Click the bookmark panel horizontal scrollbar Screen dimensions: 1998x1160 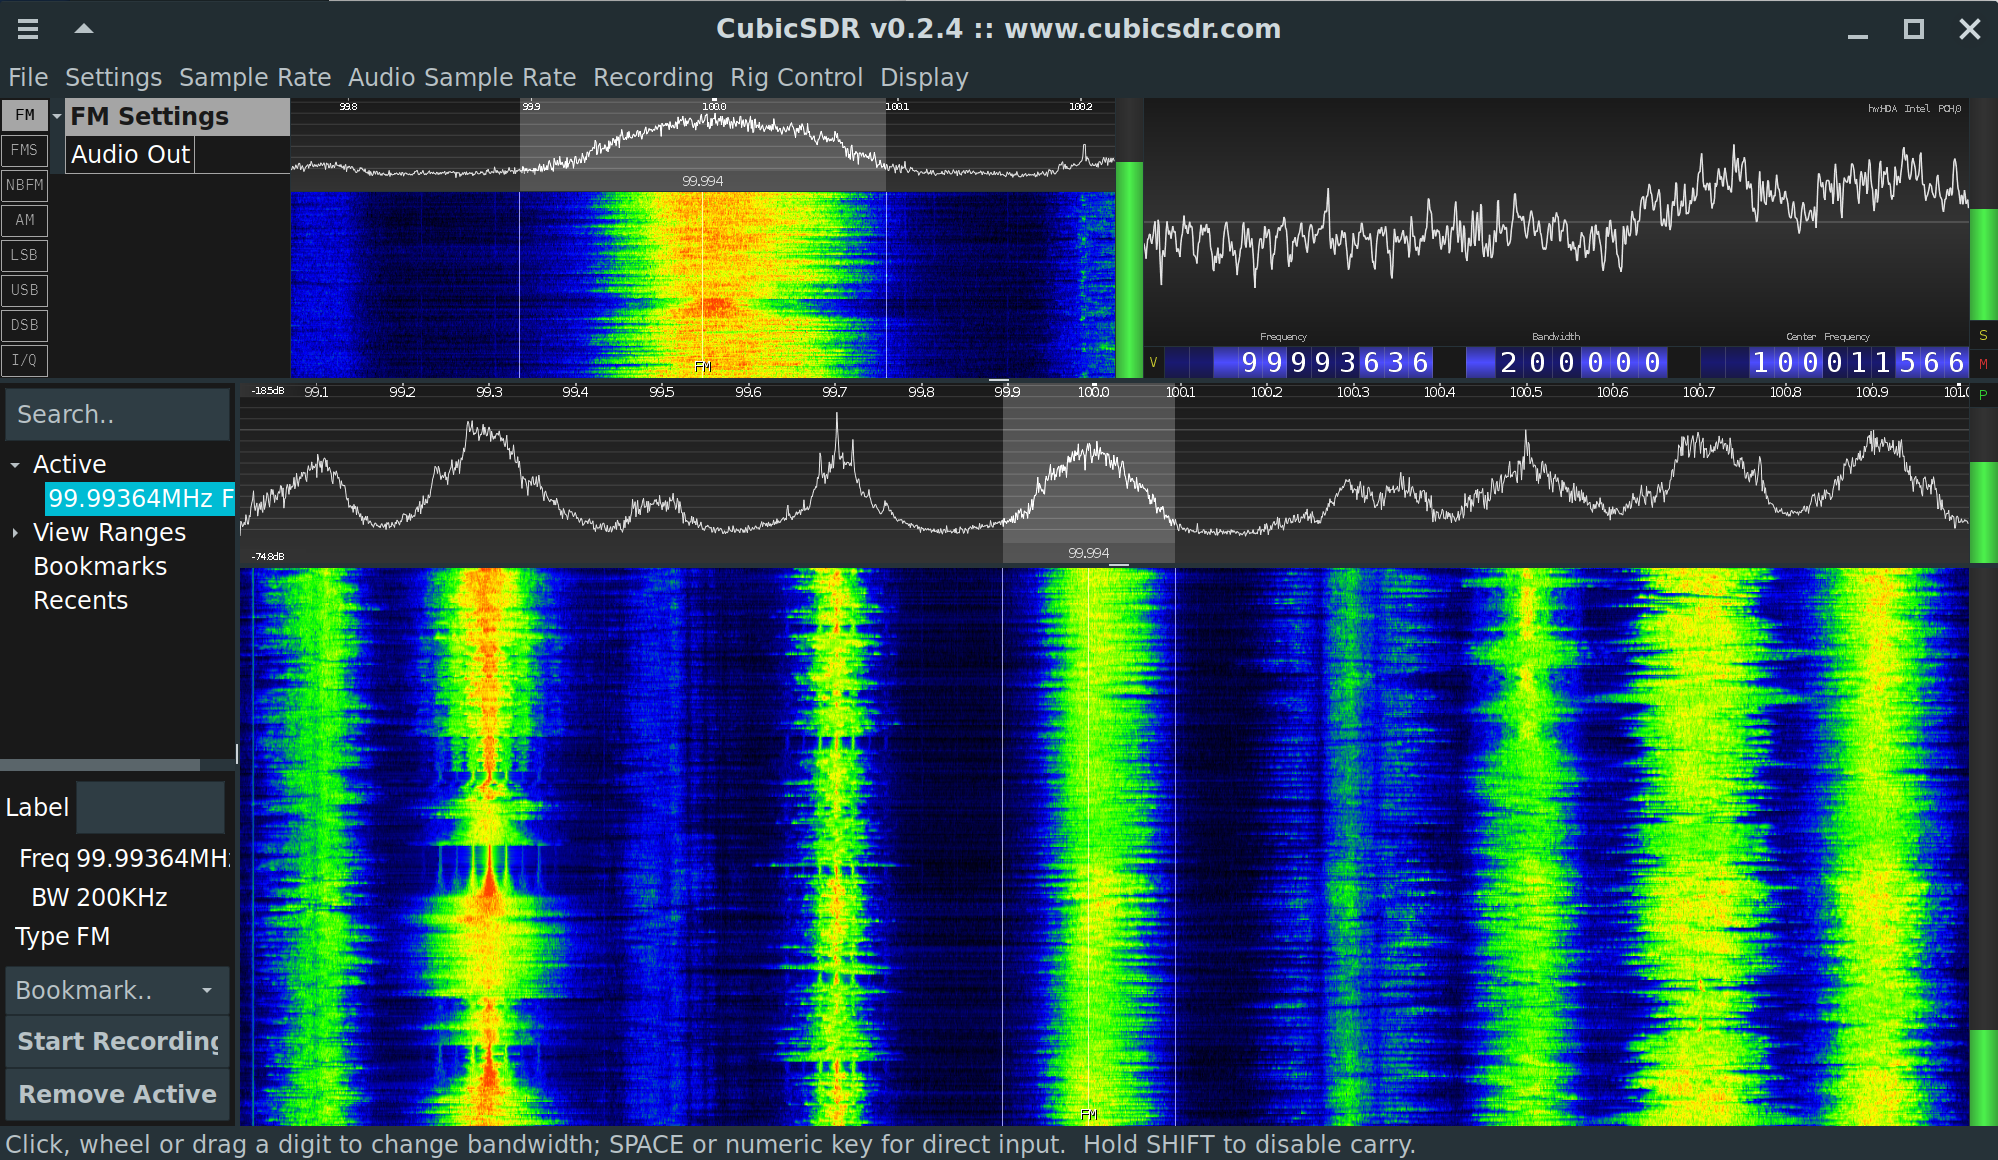pos(100,765)
